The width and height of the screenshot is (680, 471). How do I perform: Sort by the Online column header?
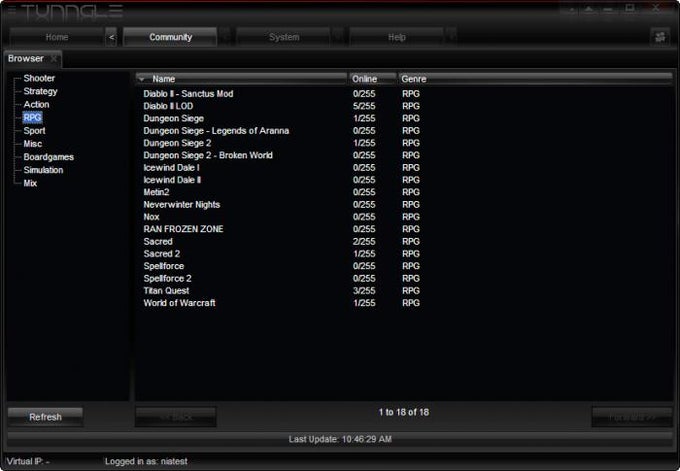(372, 79)
